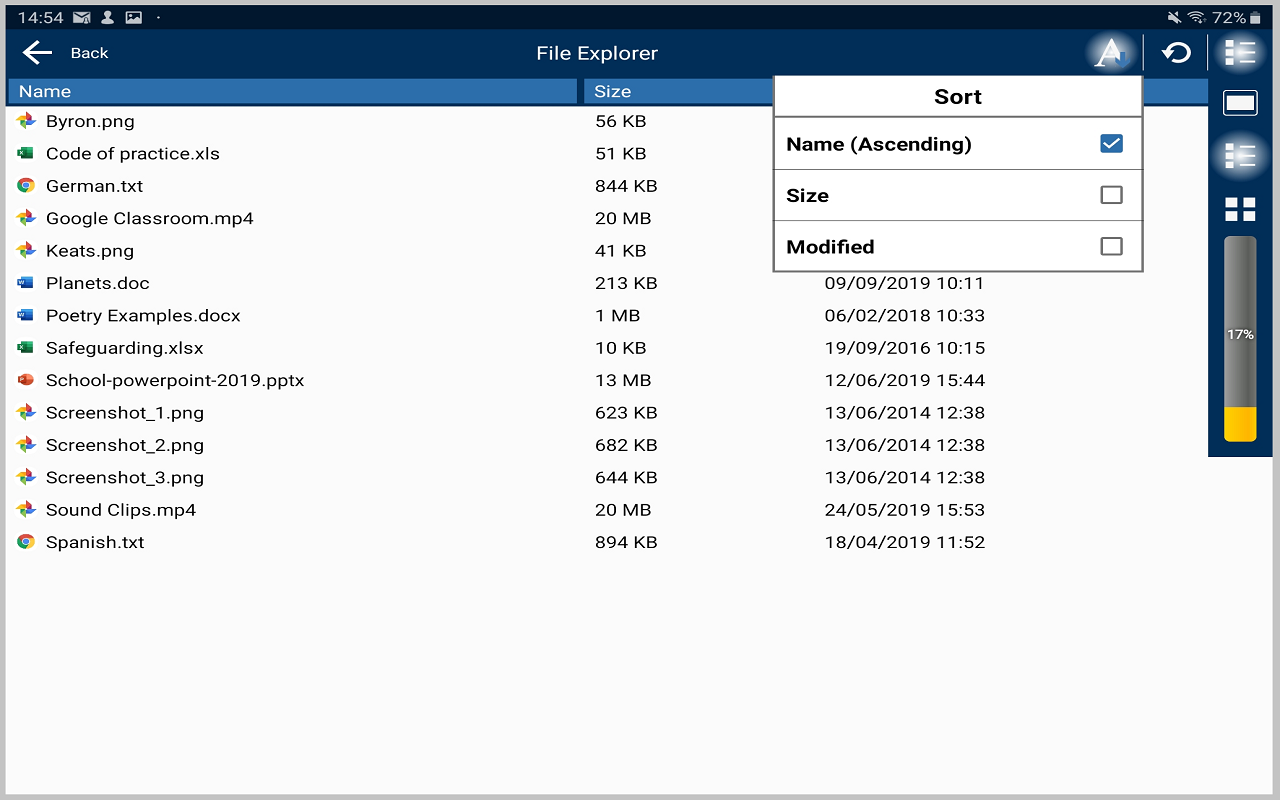Click the refresh/undo arrow icon in toolbar
1280x800 pixels.
coord(1173,52)
